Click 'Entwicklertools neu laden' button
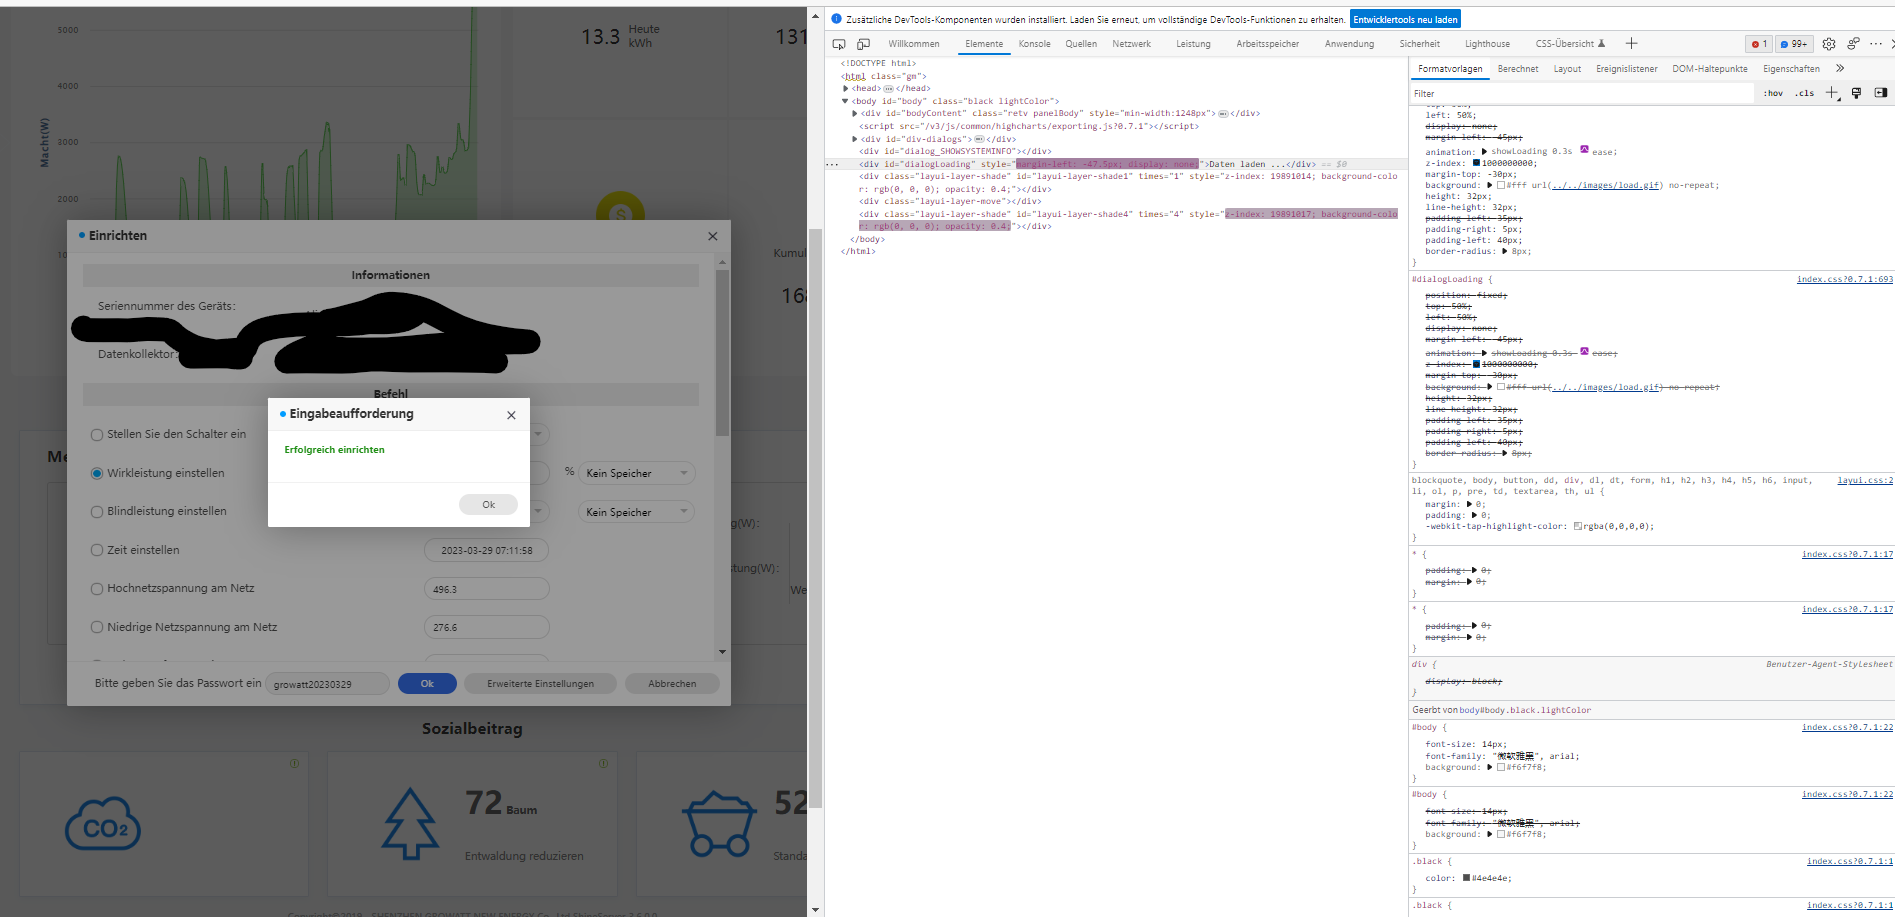The height and width of the screenshot is (917, 1895). pos(1405,19)
